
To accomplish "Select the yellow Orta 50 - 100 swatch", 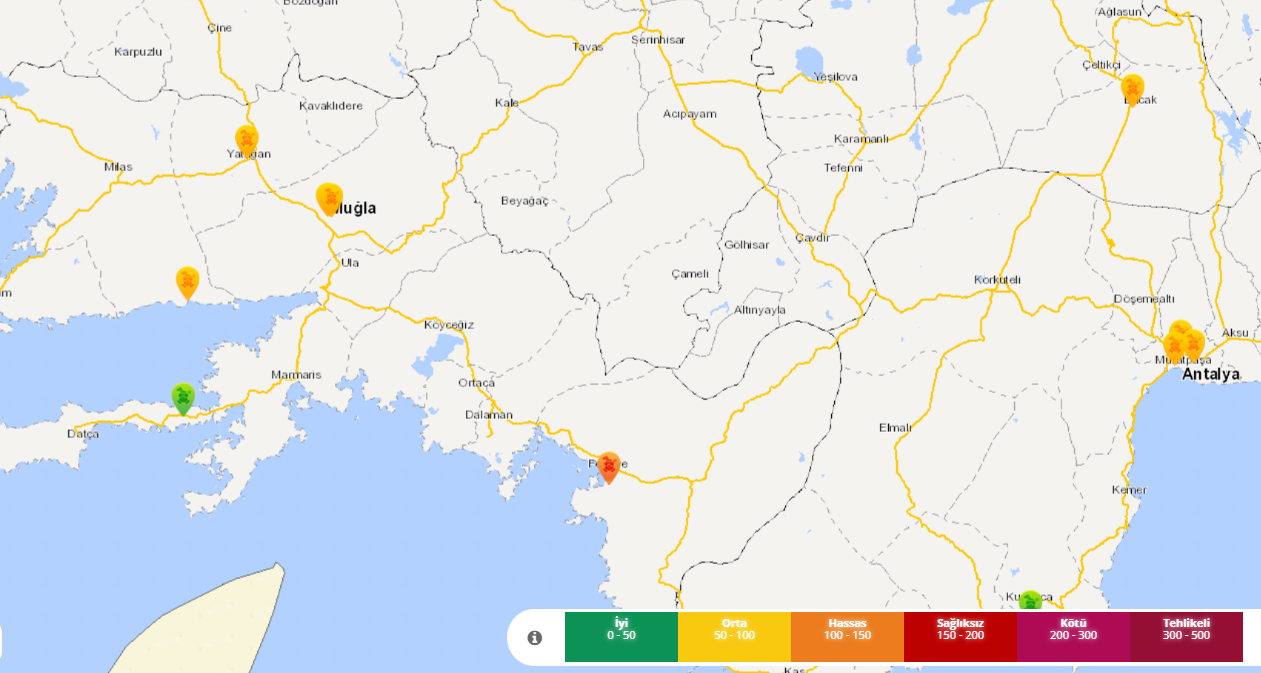I will coord(734,637).
